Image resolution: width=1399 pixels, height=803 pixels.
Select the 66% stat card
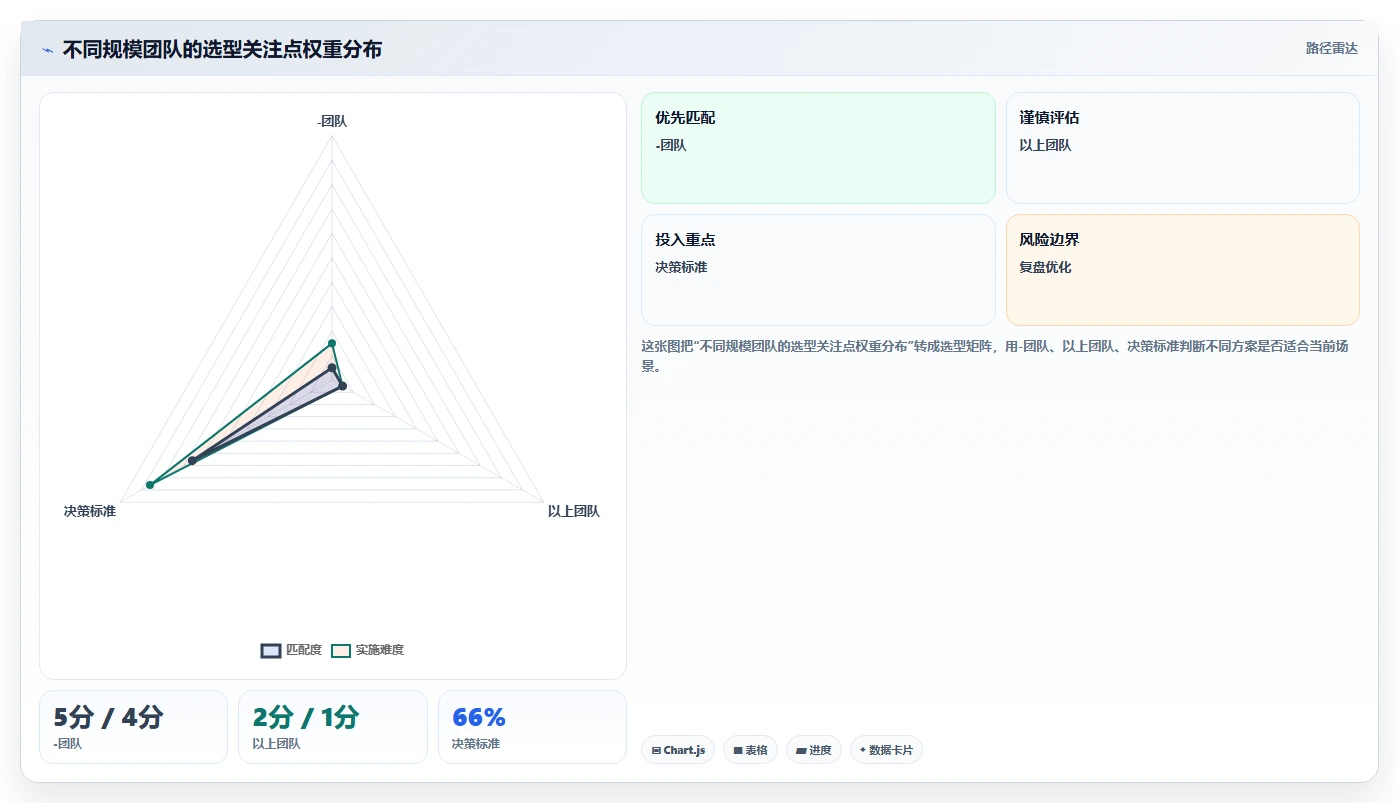[x=532, y=727]
